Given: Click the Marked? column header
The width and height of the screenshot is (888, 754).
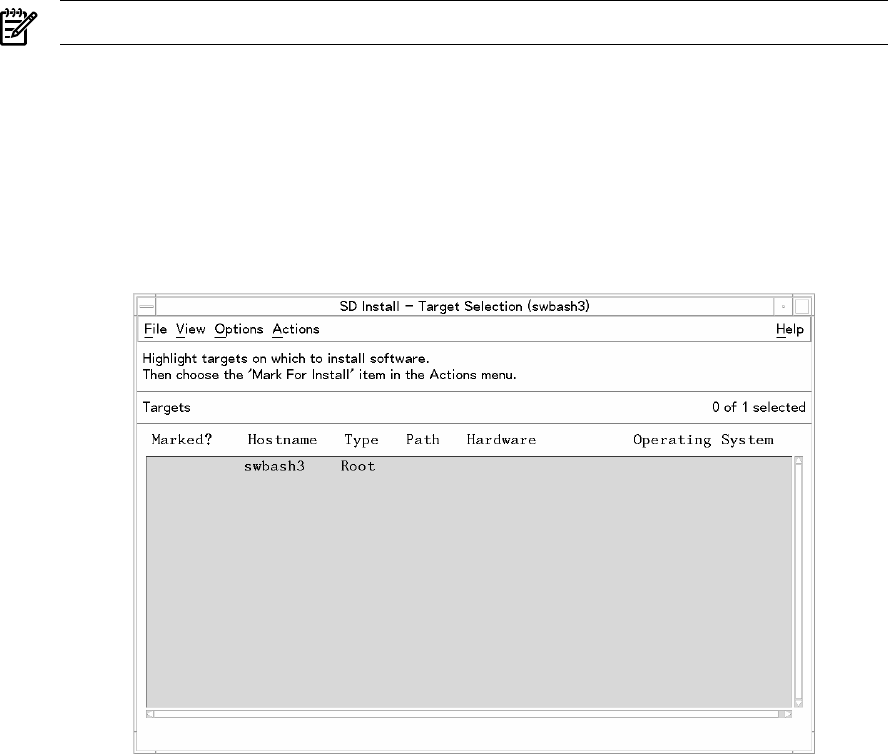Looking at the screenshot, I should (182, 440).
